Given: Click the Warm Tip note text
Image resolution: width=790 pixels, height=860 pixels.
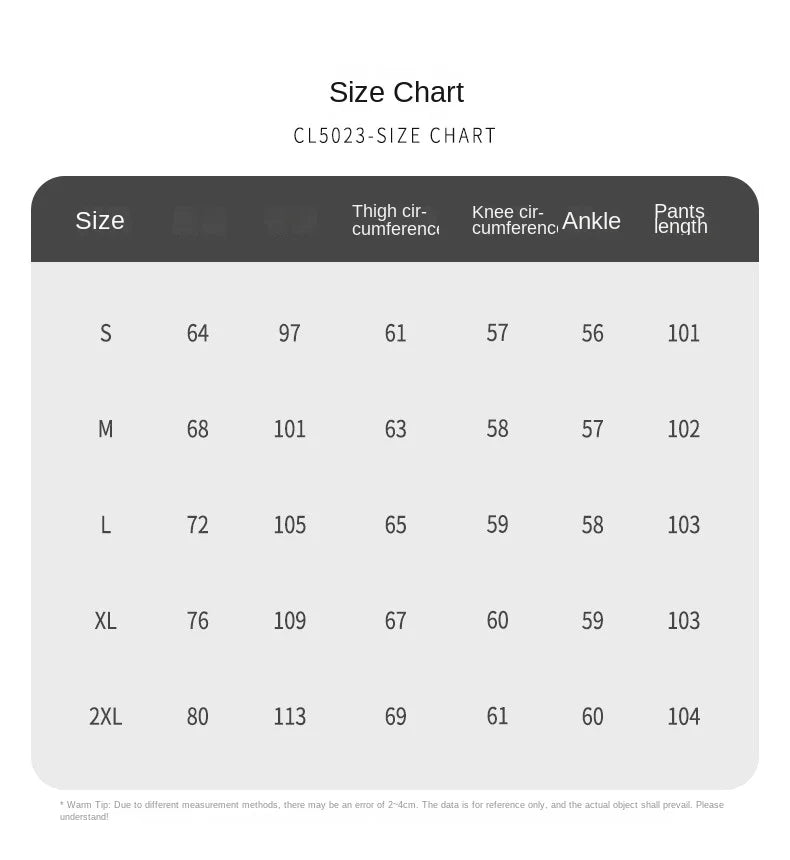Looking at the screenshot, I should point(392,811).
